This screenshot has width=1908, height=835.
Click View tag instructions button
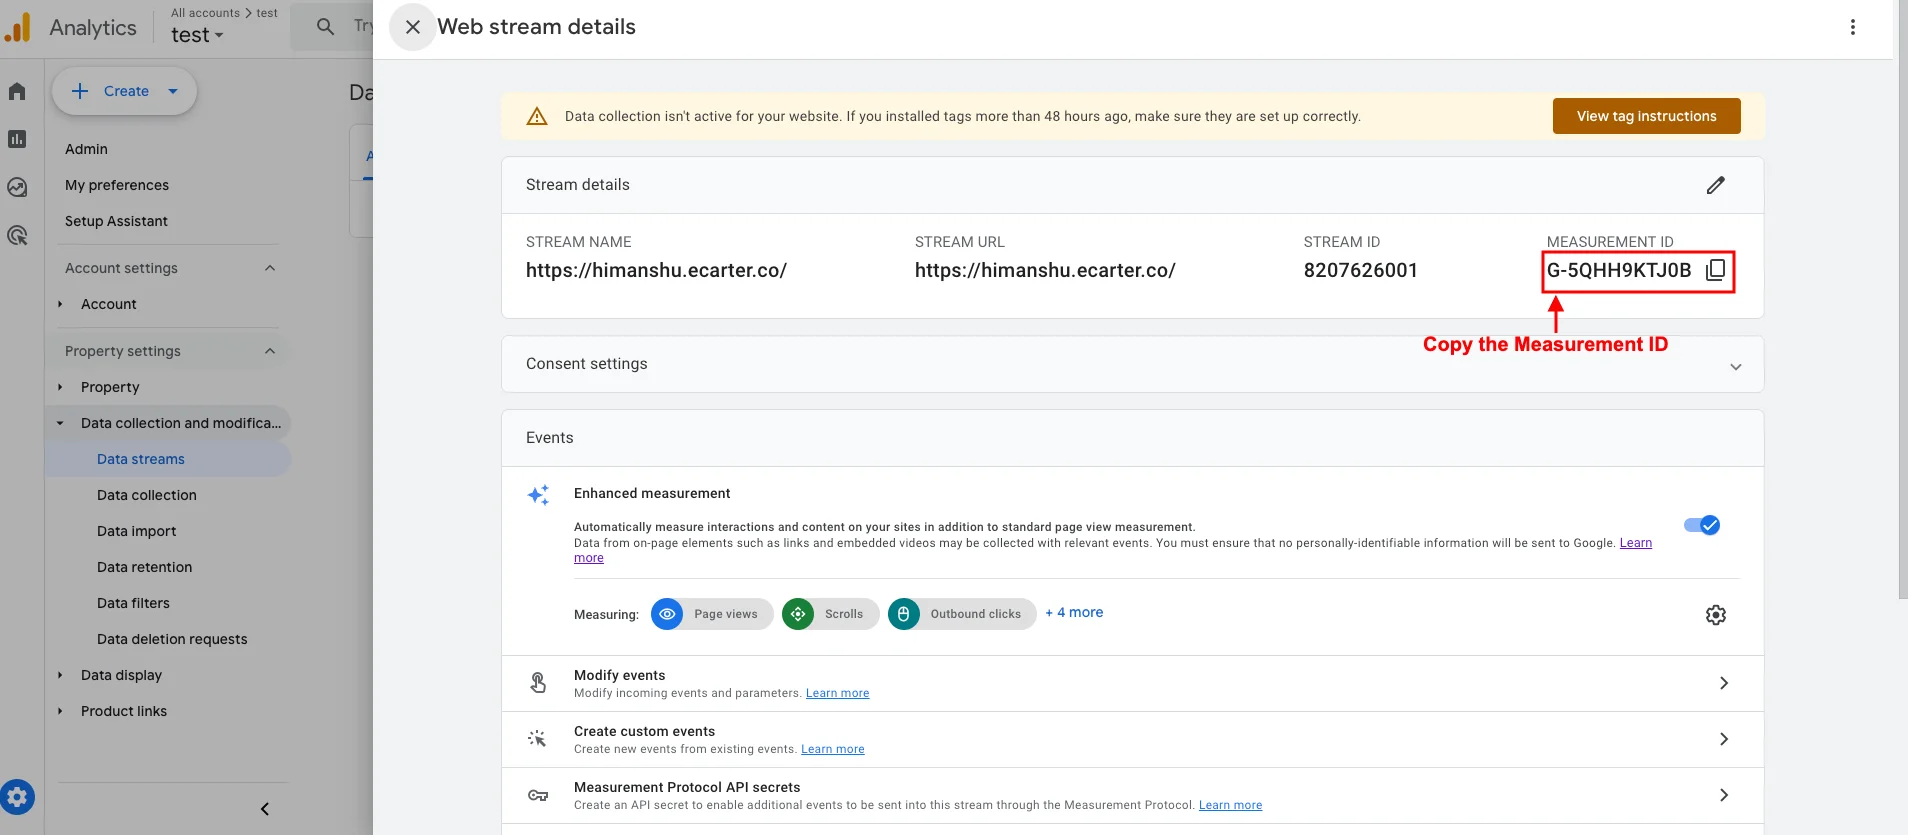pos(1646,116)
